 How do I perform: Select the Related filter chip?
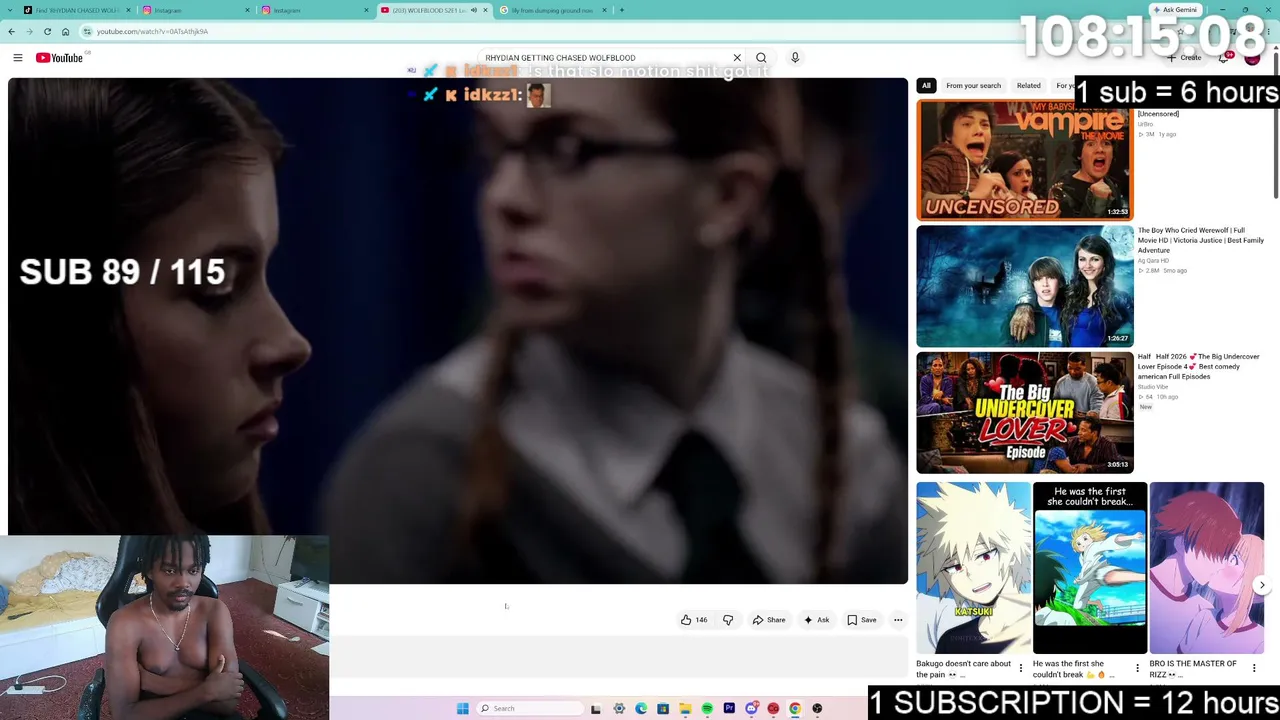(1028, 86)
